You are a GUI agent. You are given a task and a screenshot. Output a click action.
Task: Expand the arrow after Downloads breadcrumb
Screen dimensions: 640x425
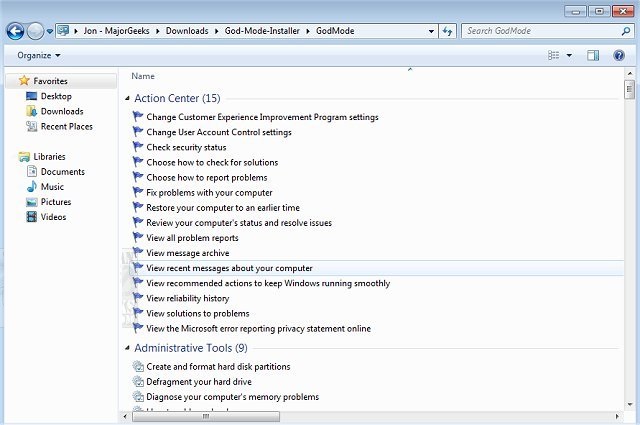(x=216, y=31)
